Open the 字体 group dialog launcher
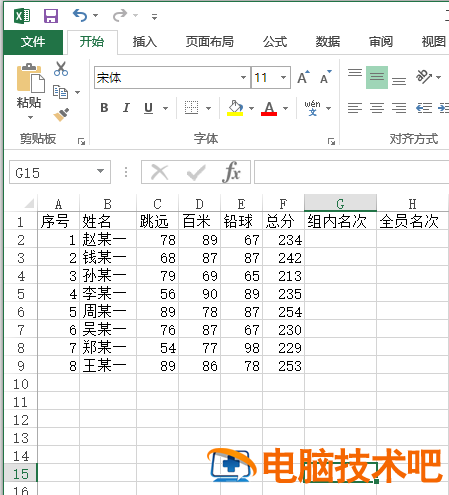 pyautogui.click(x=331, y=141)
